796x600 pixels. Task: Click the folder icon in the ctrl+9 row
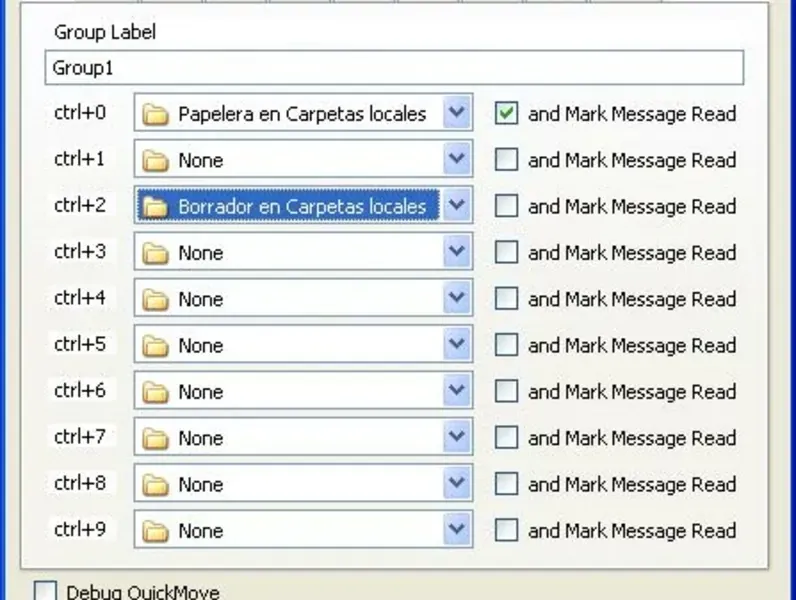coord(154,531)
